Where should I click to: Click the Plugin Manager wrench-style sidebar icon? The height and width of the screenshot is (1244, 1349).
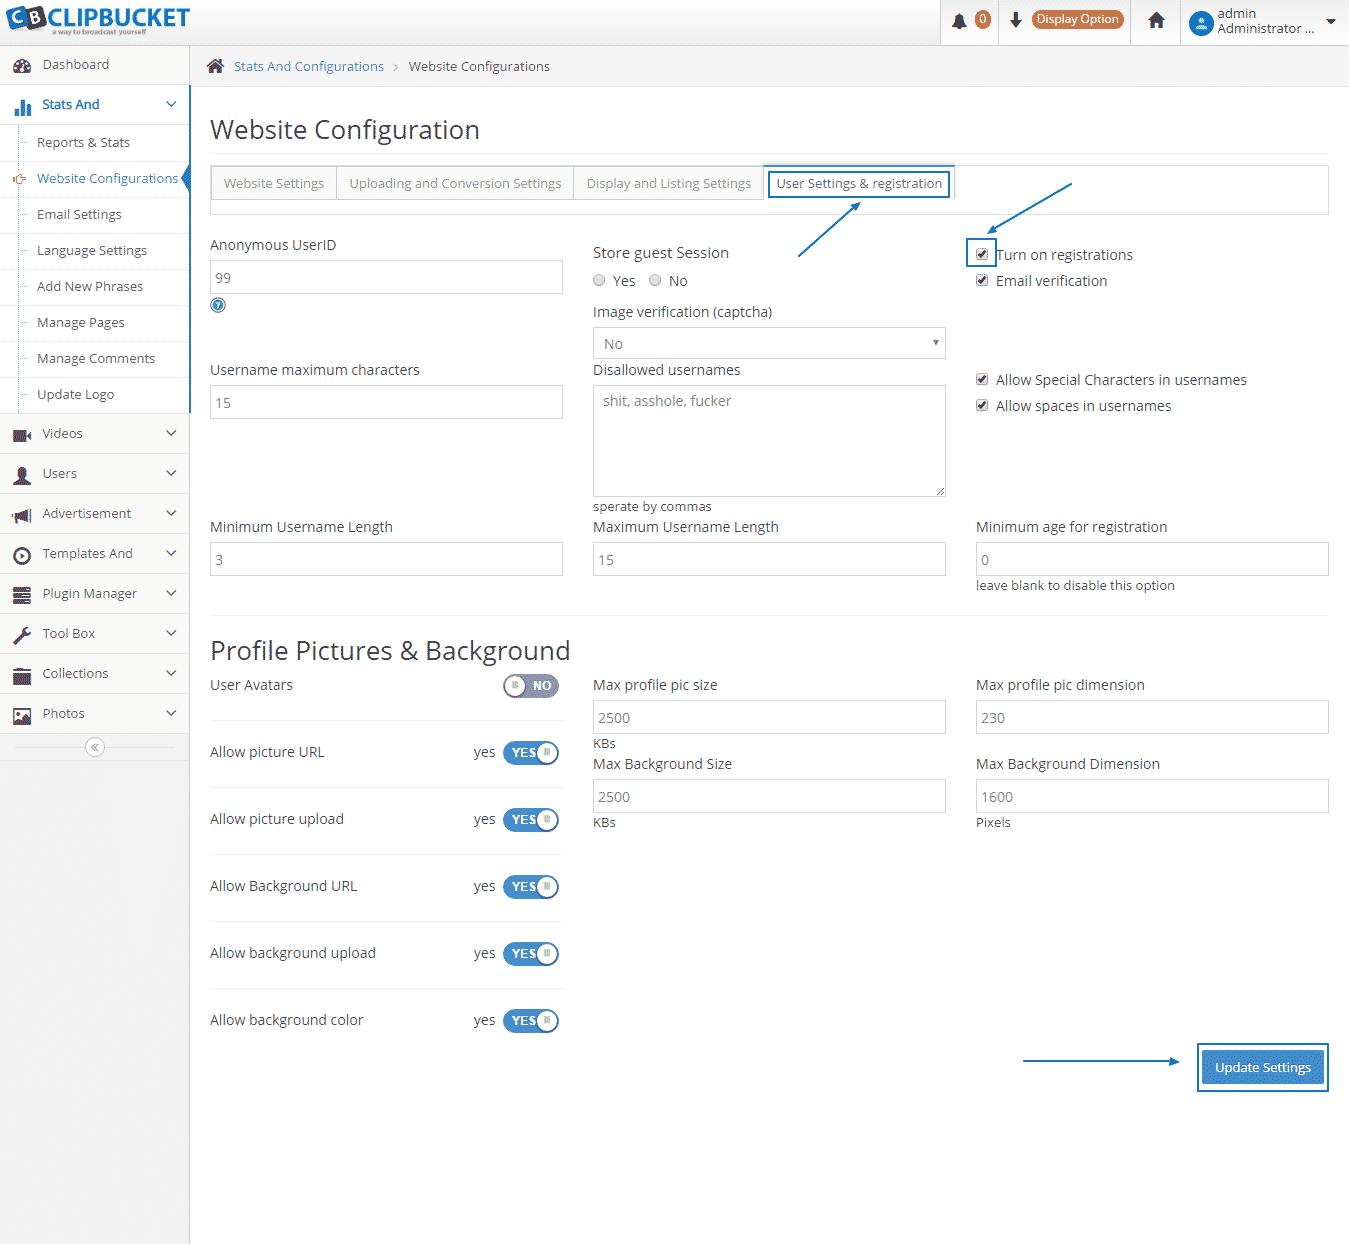pos(22,593)
